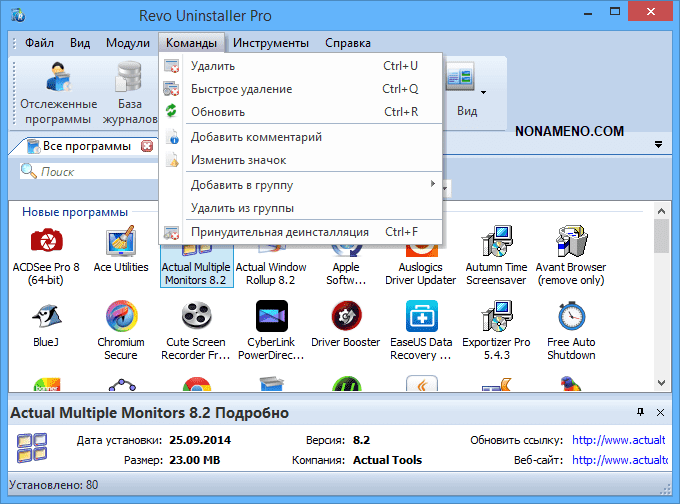The width and height of the screenshot is (680, 504).
Task: Select the Ace Utilities icon
Action: pos(120,242)
